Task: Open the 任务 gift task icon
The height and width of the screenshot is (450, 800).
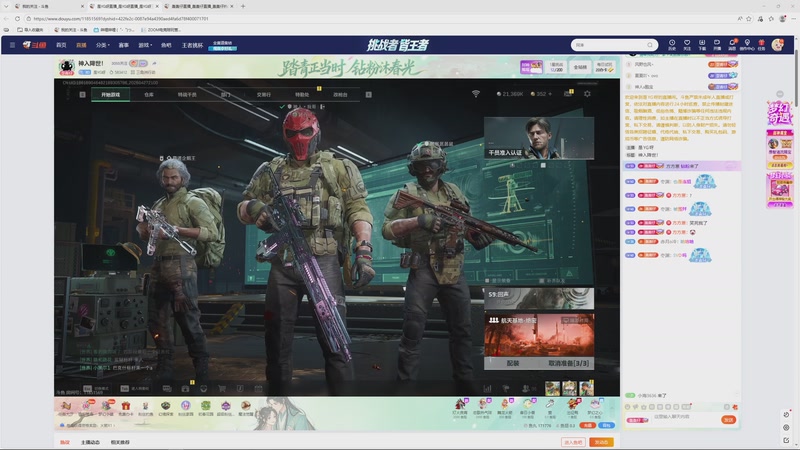Action: coord(761,45)
